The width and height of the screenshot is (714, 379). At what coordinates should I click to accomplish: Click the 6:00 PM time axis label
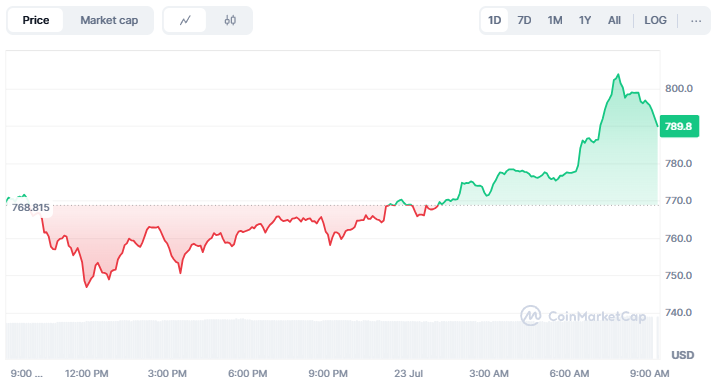point(247,373)
